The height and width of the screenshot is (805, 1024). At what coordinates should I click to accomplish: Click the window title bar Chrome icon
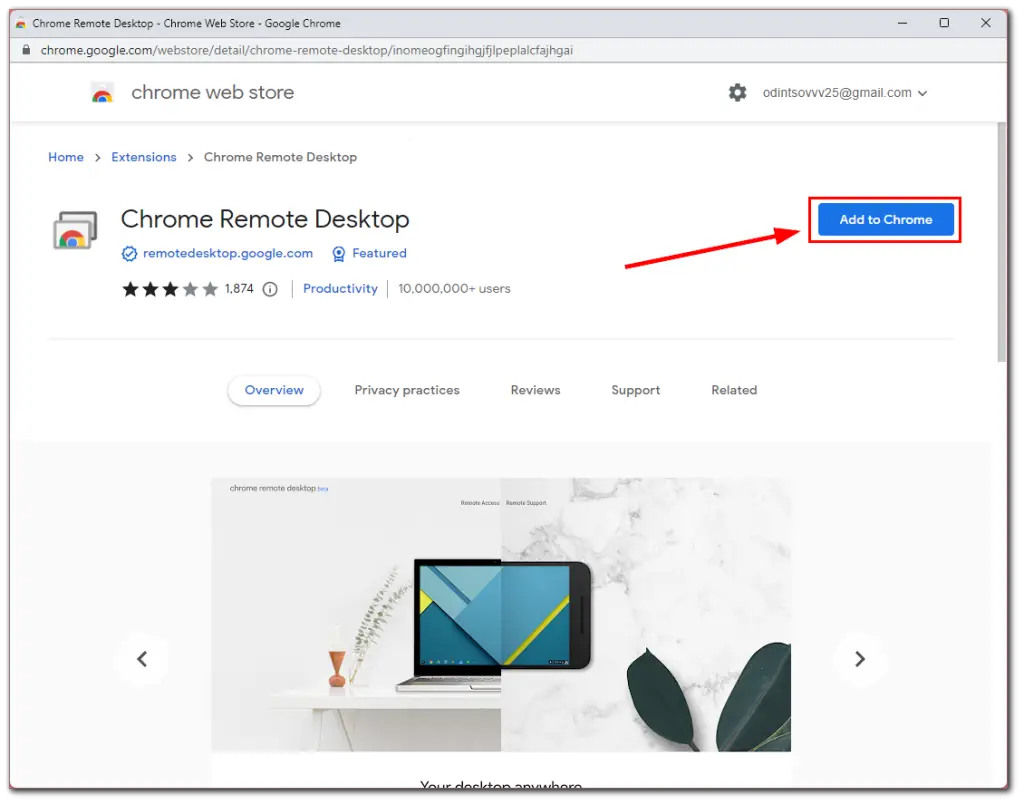click(21, 24)
